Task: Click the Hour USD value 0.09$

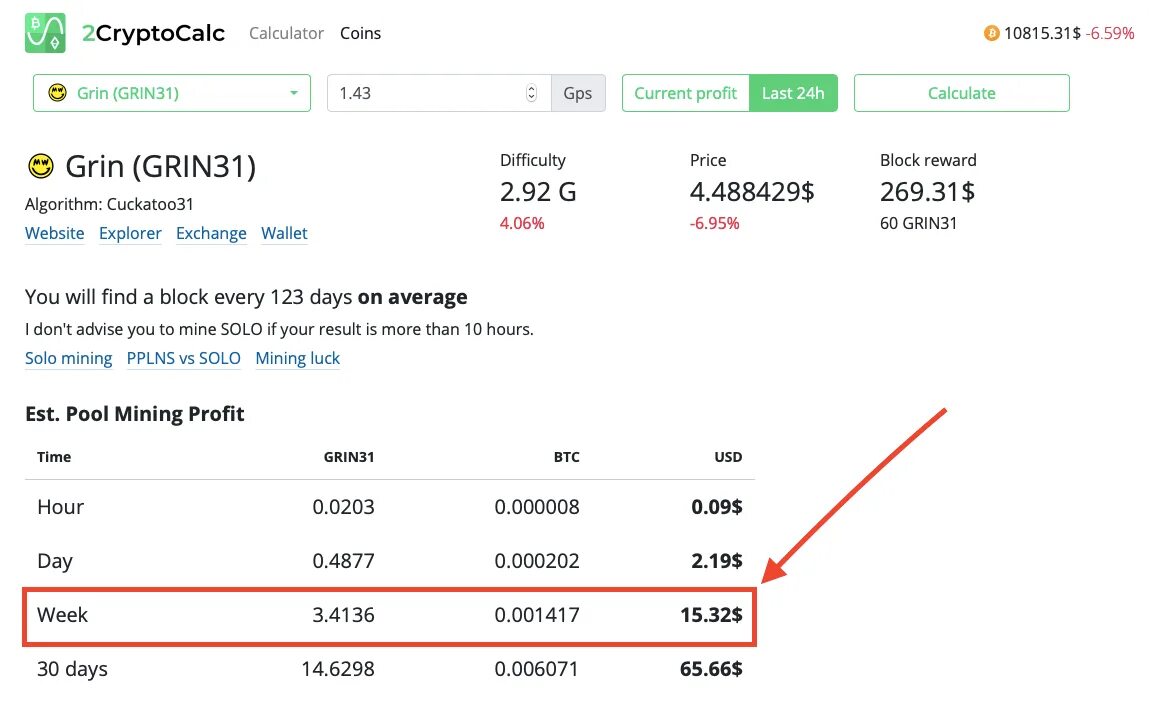Action: [x=717, y=507]
